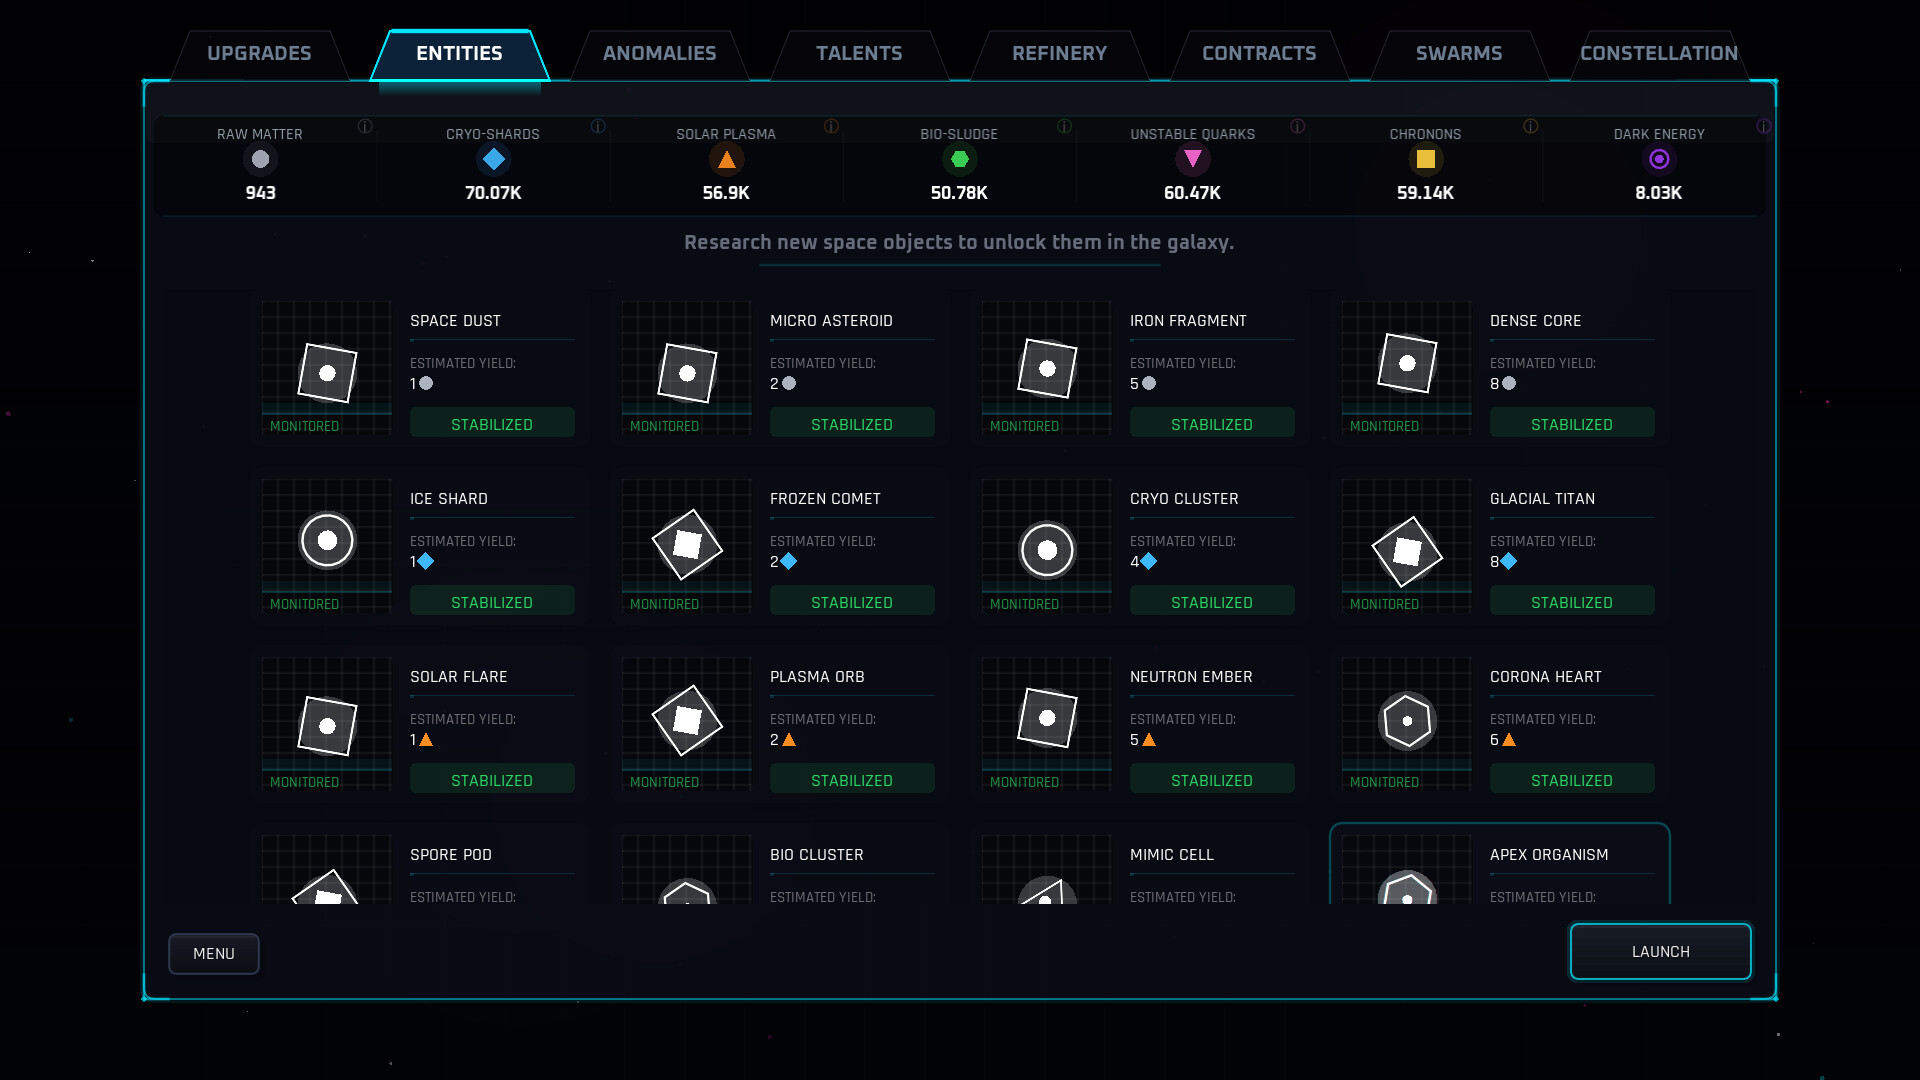Click the Bio-Sludge hexagon icon
Image resolution: width=1920 pixels, height=1080 pixels.
(960, 159)
